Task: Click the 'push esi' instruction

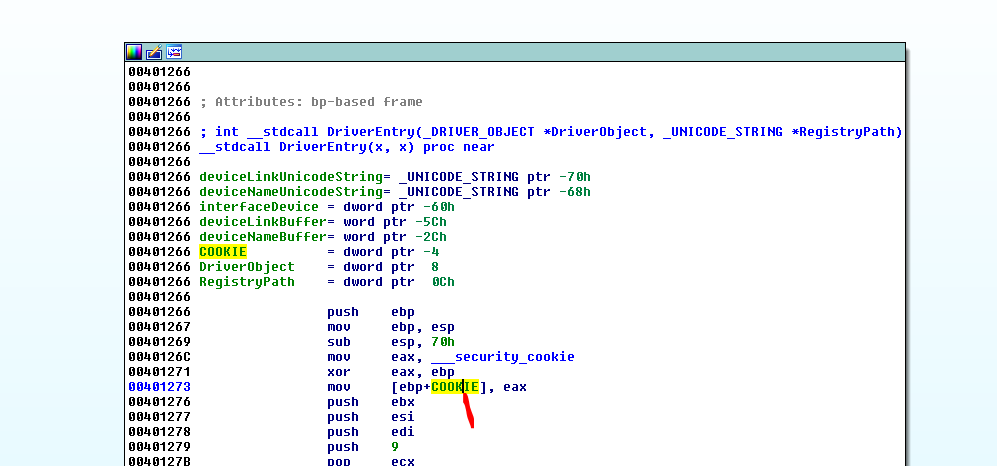Action: point(360,417)
